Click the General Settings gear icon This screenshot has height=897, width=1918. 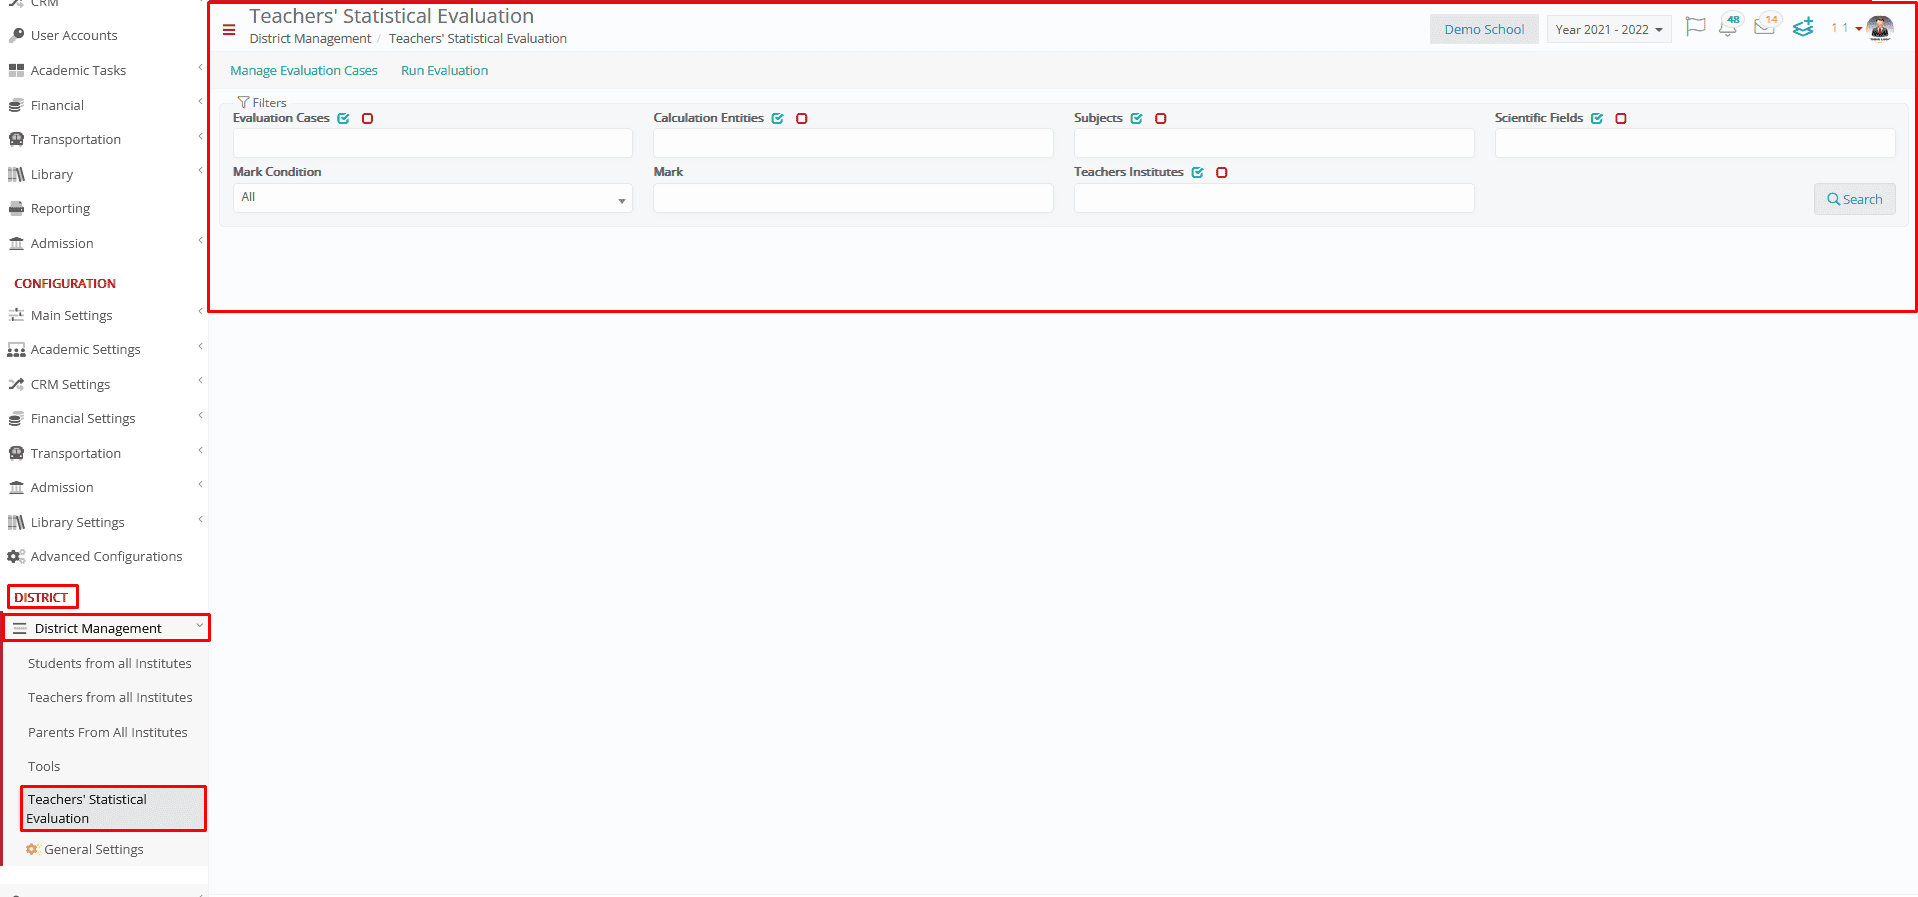[x=32, y=849]
